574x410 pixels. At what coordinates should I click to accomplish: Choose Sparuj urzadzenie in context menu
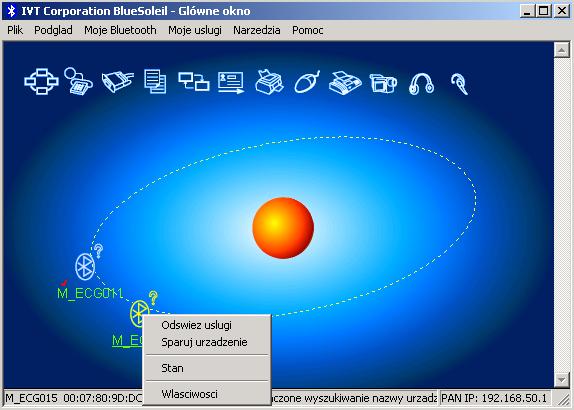204,342
